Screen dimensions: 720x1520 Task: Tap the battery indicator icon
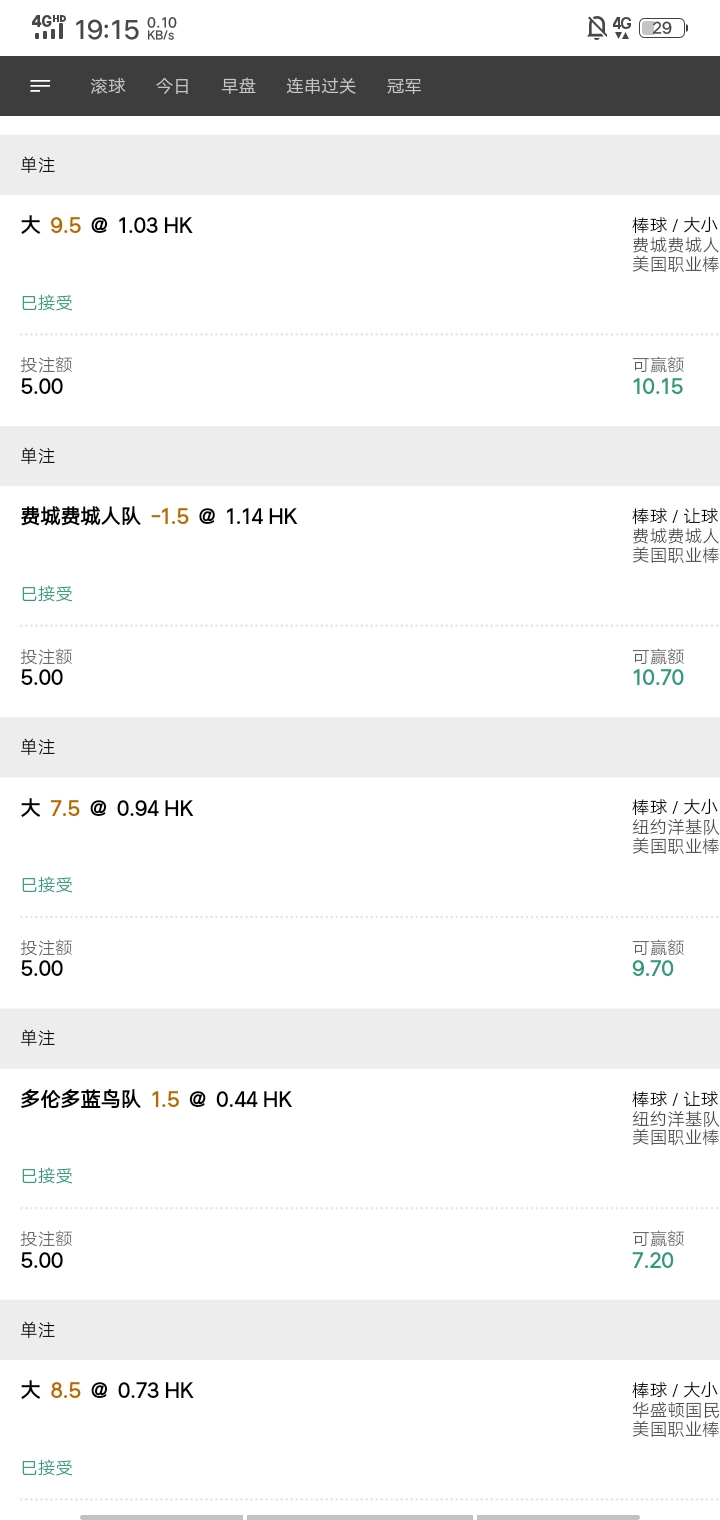663,28
